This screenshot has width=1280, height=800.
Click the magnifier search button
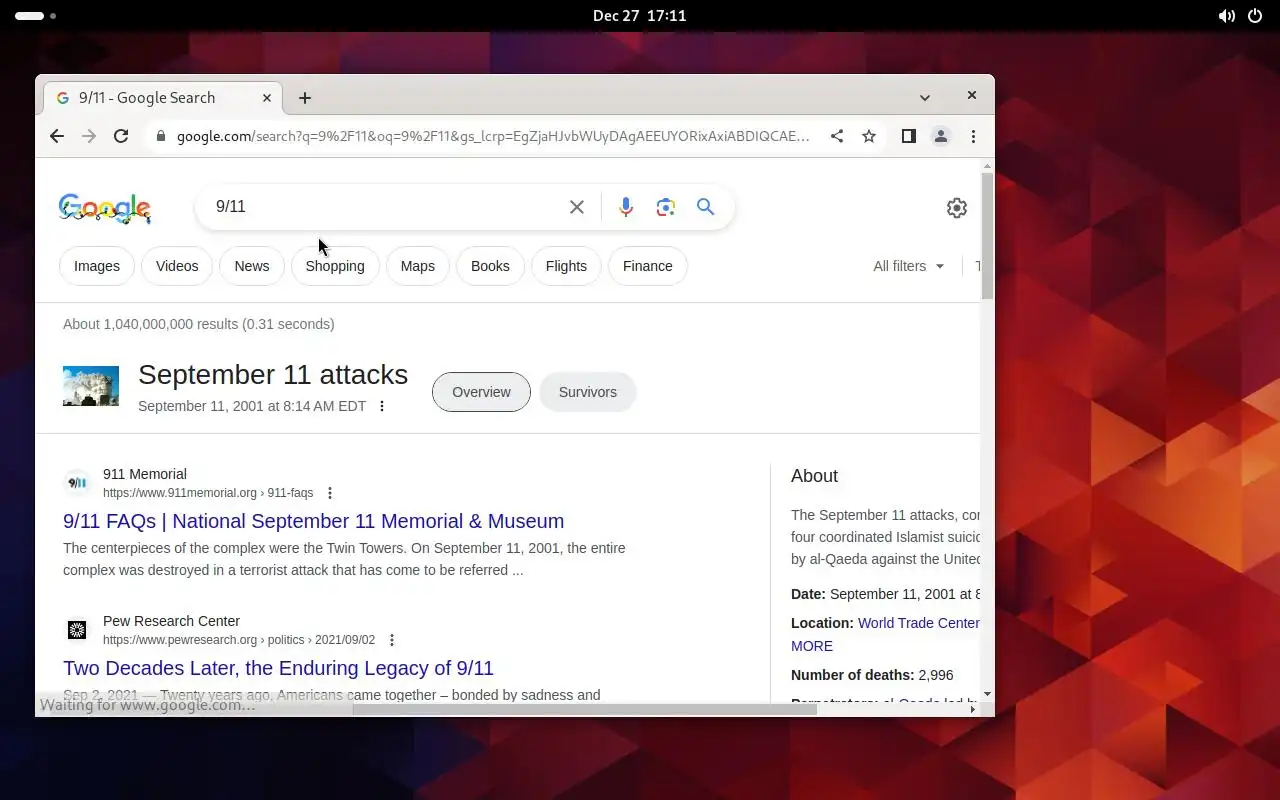click(706, 207)
